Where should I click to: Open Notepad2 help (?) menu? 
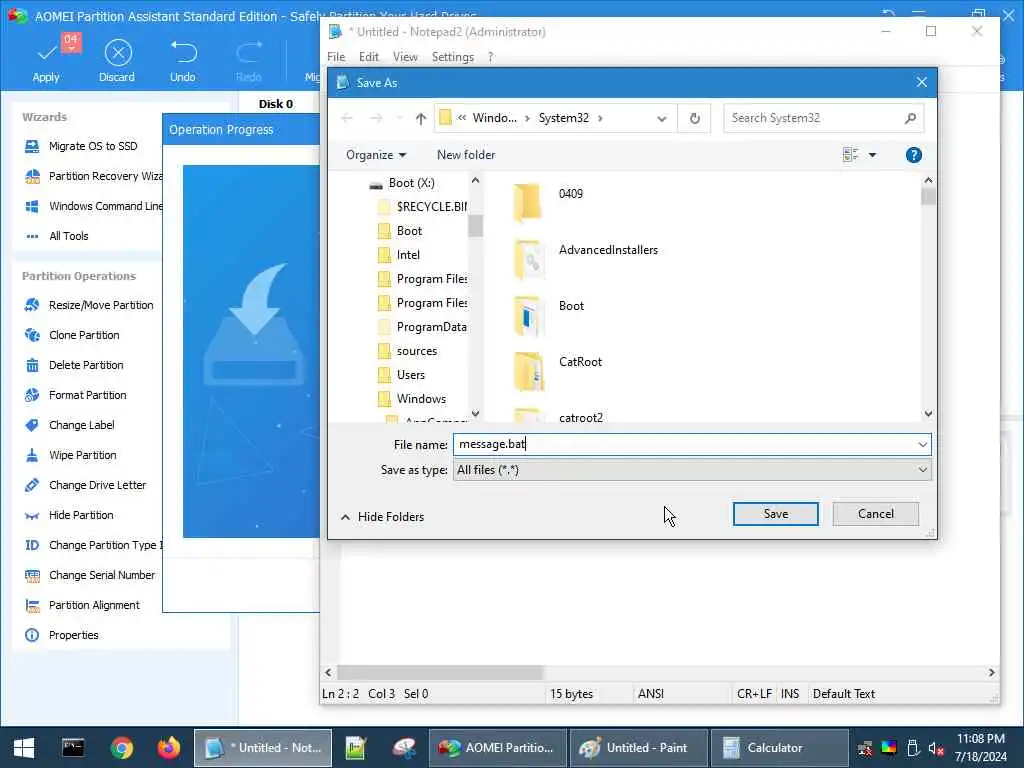490,57
